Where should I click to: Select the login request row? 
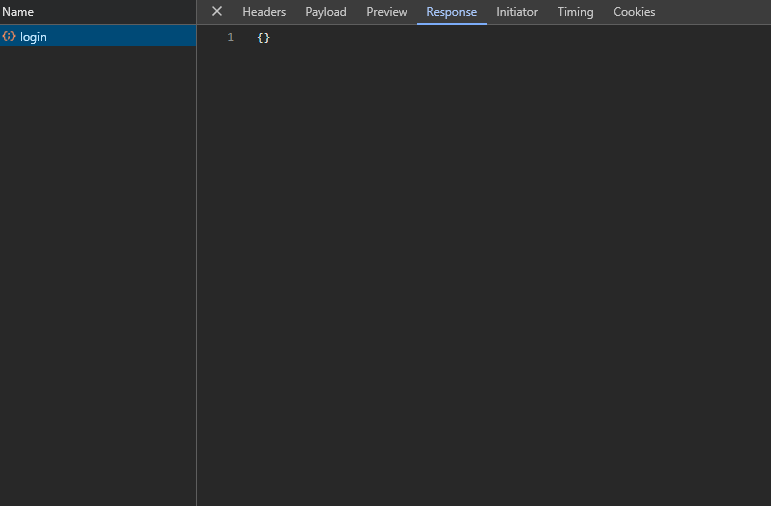tap(97, 37)
